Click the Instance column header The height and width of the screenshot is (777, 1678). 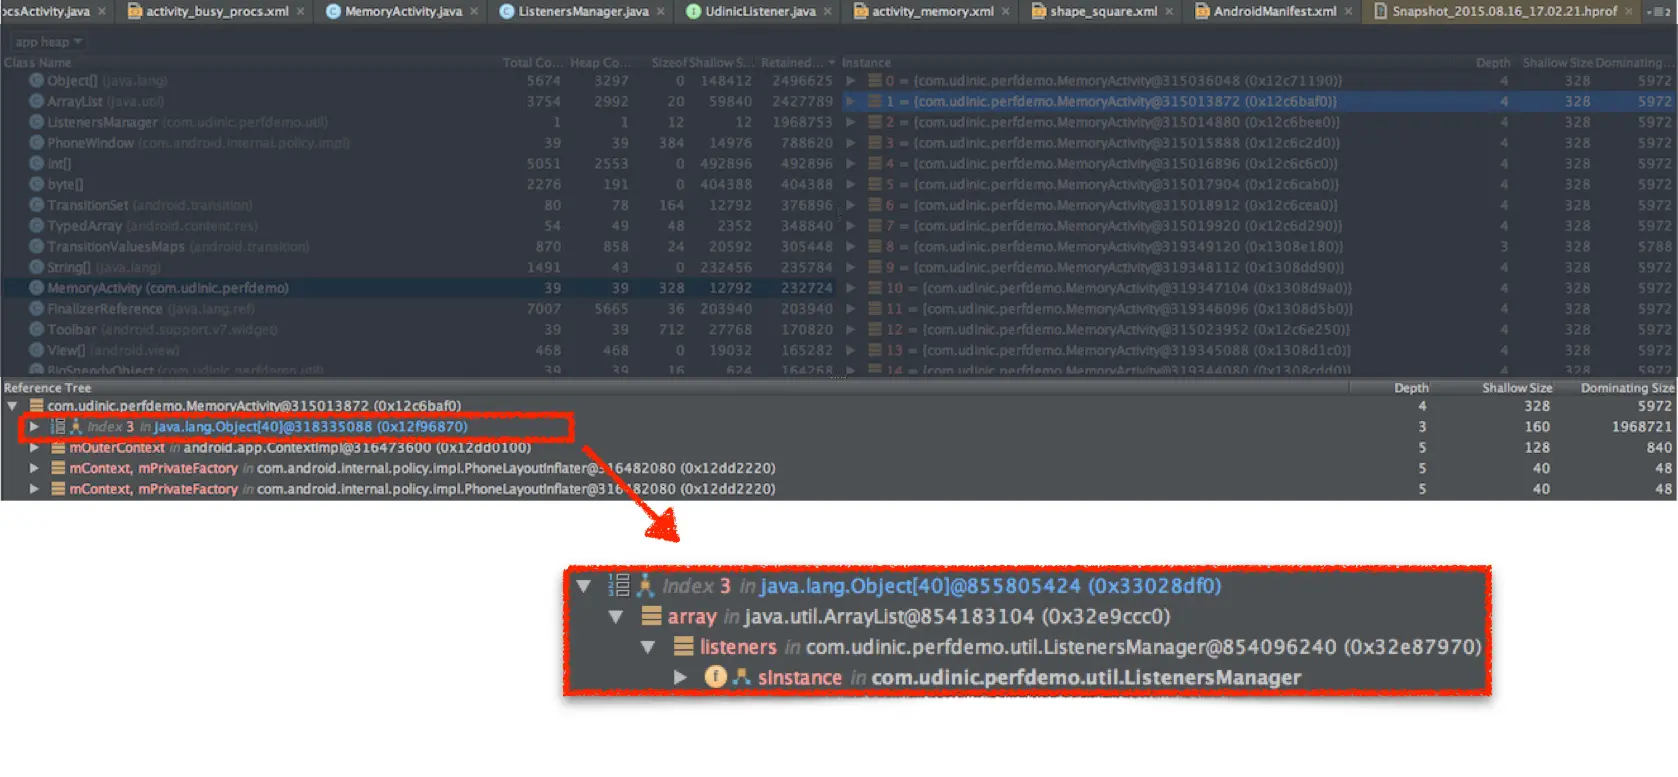[866, 62]
